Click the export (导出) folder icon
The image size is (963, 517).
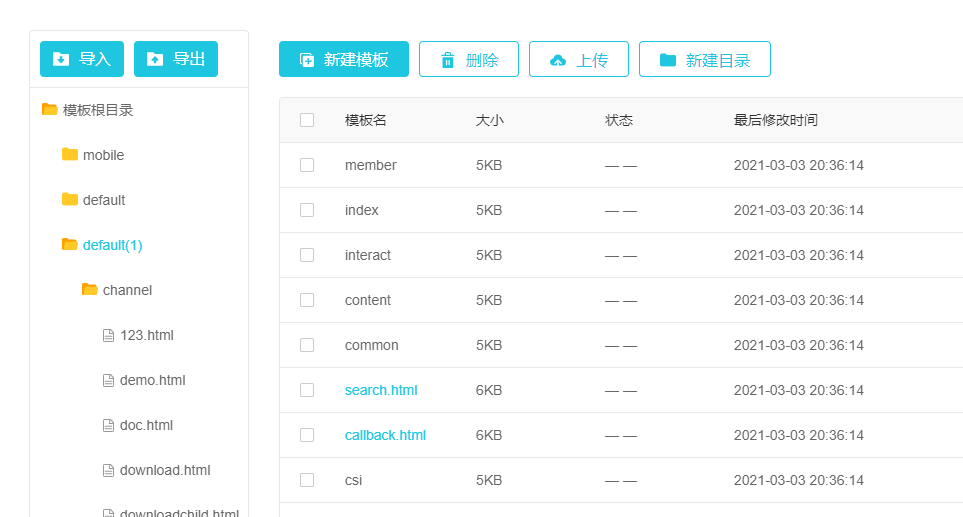(155, 59)
